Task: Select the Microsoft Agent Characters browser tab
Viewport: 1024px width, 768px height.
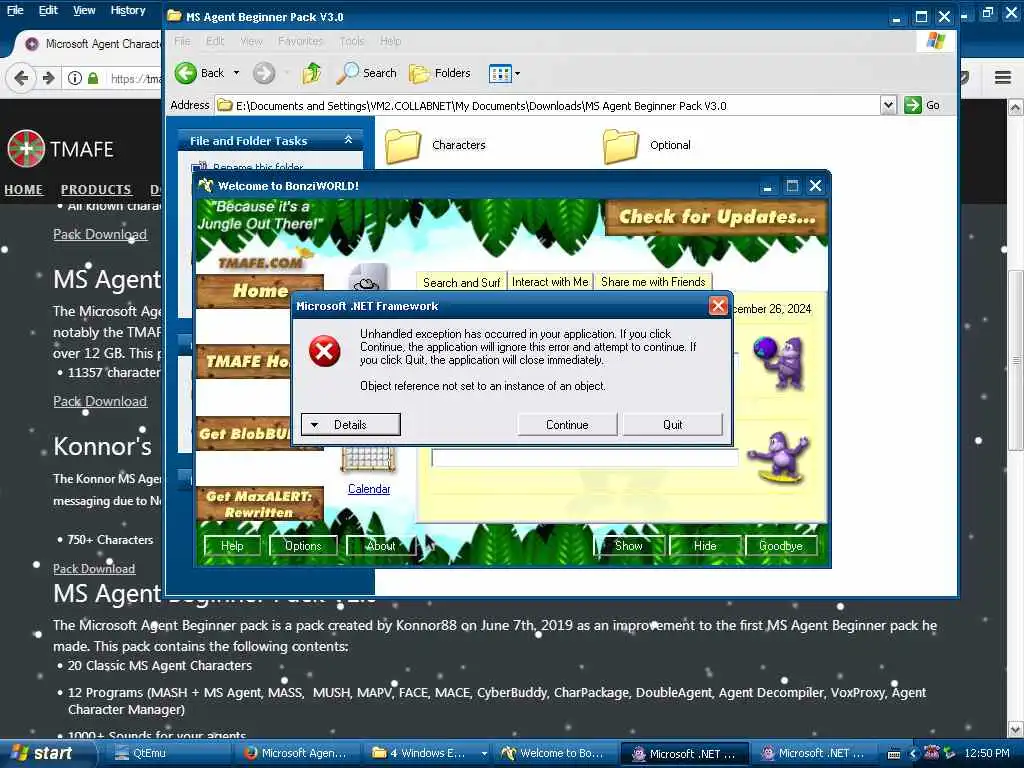Action: (x=91, y=44)
